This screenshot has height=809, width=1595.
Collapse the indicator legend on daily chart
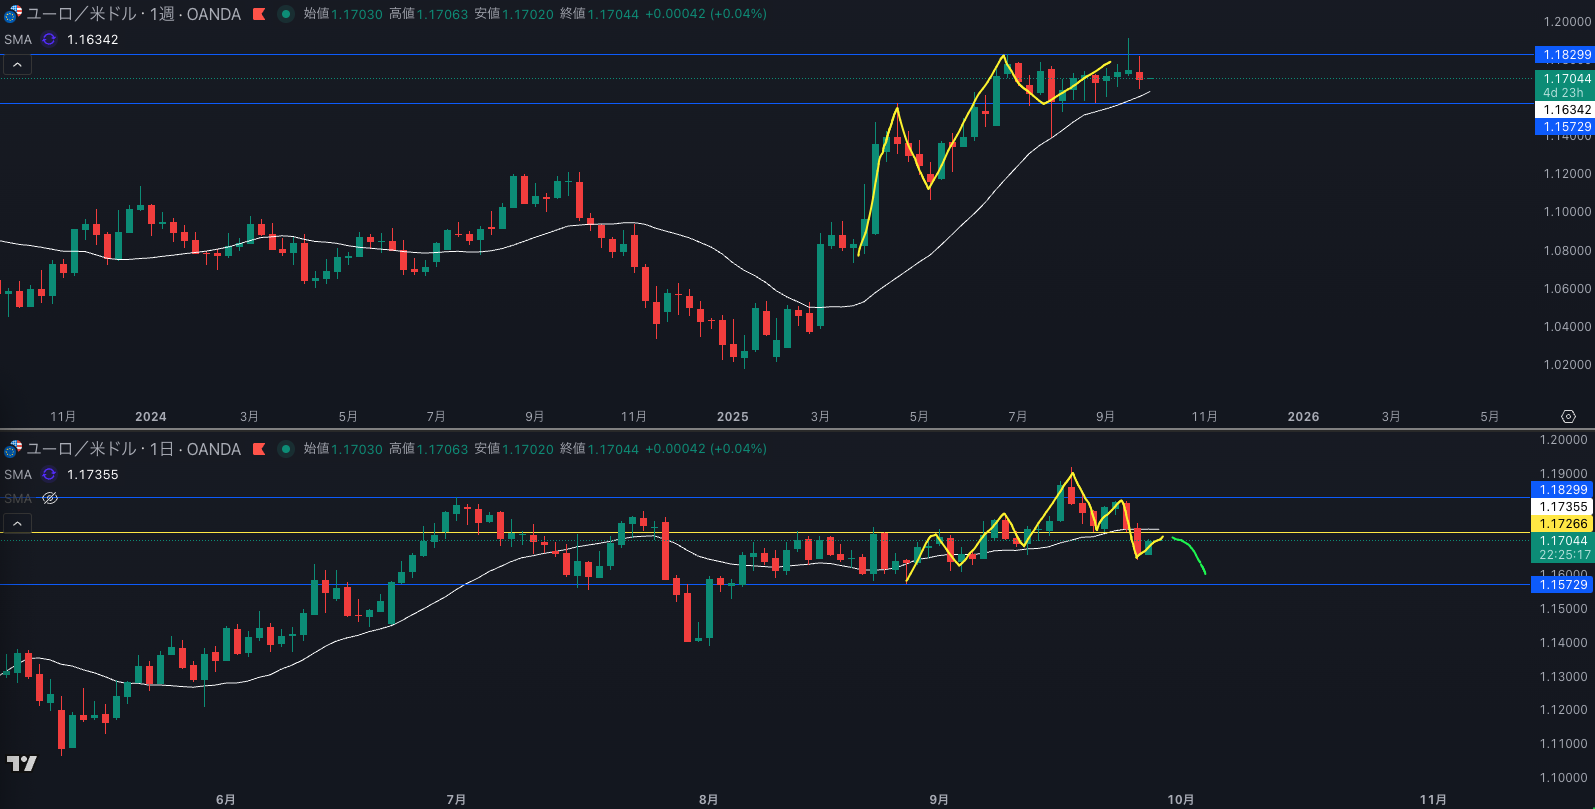[17, 523]
